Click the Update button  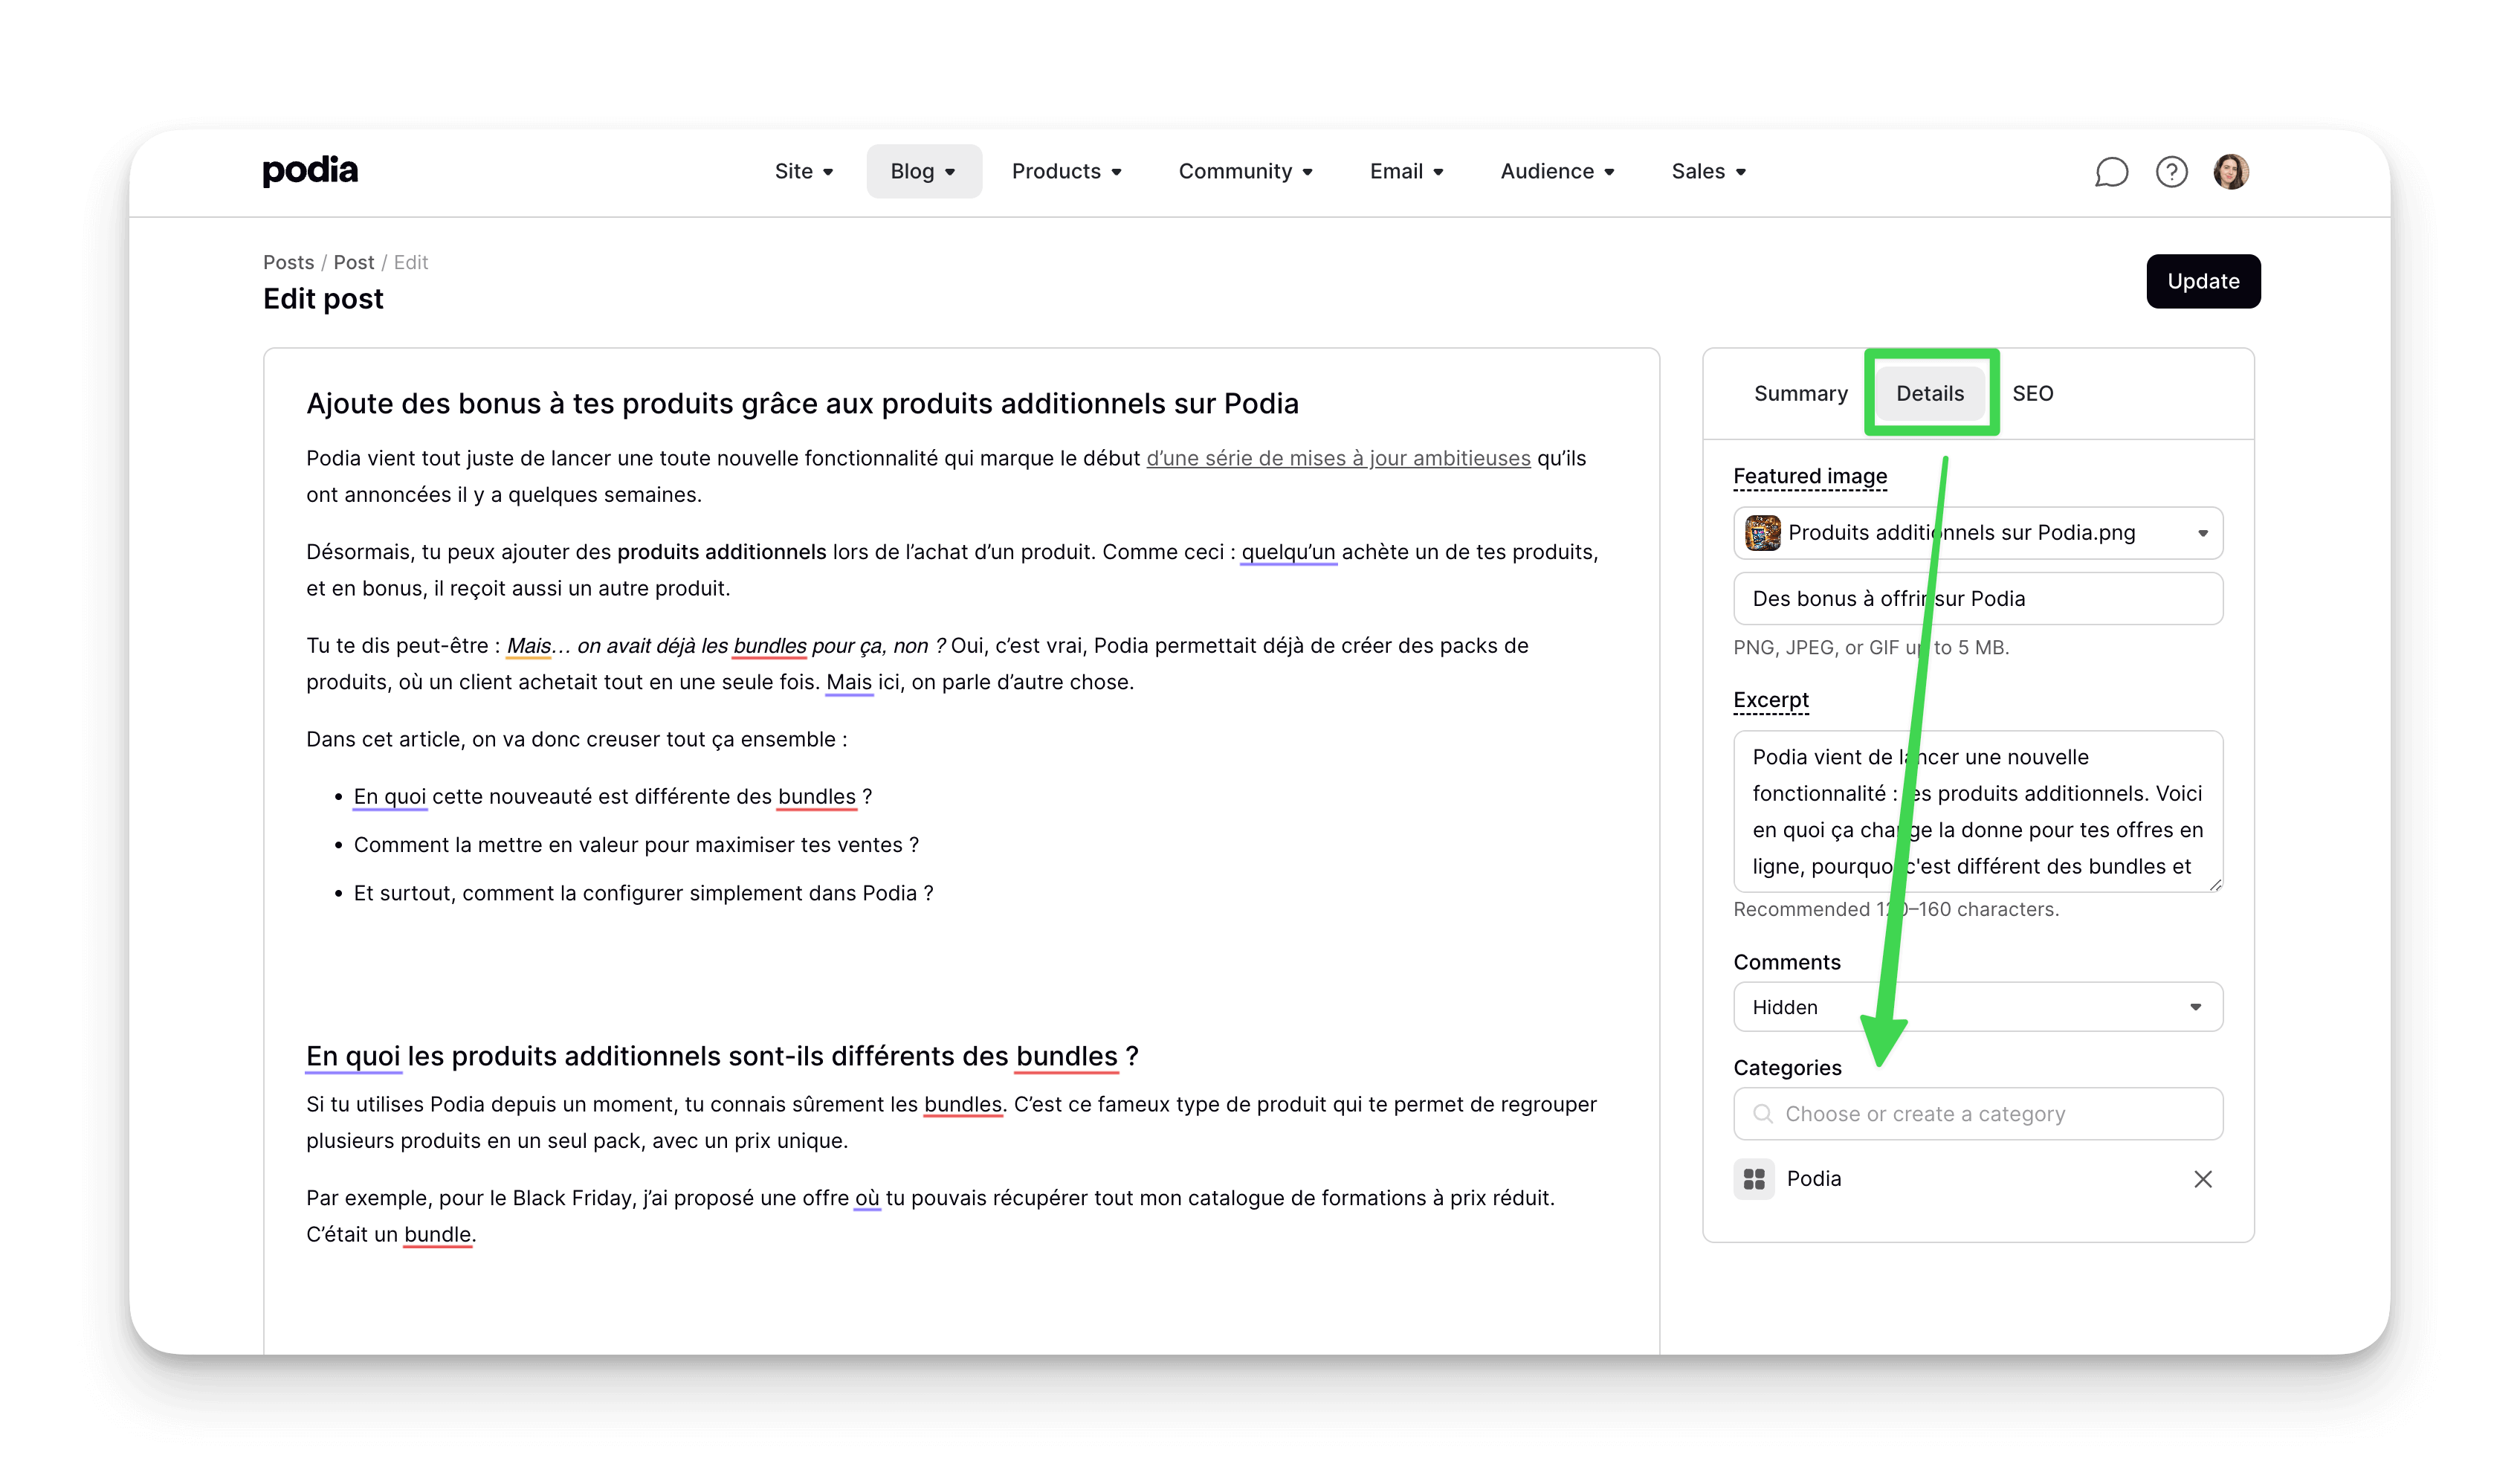(x=2203, y=281)
